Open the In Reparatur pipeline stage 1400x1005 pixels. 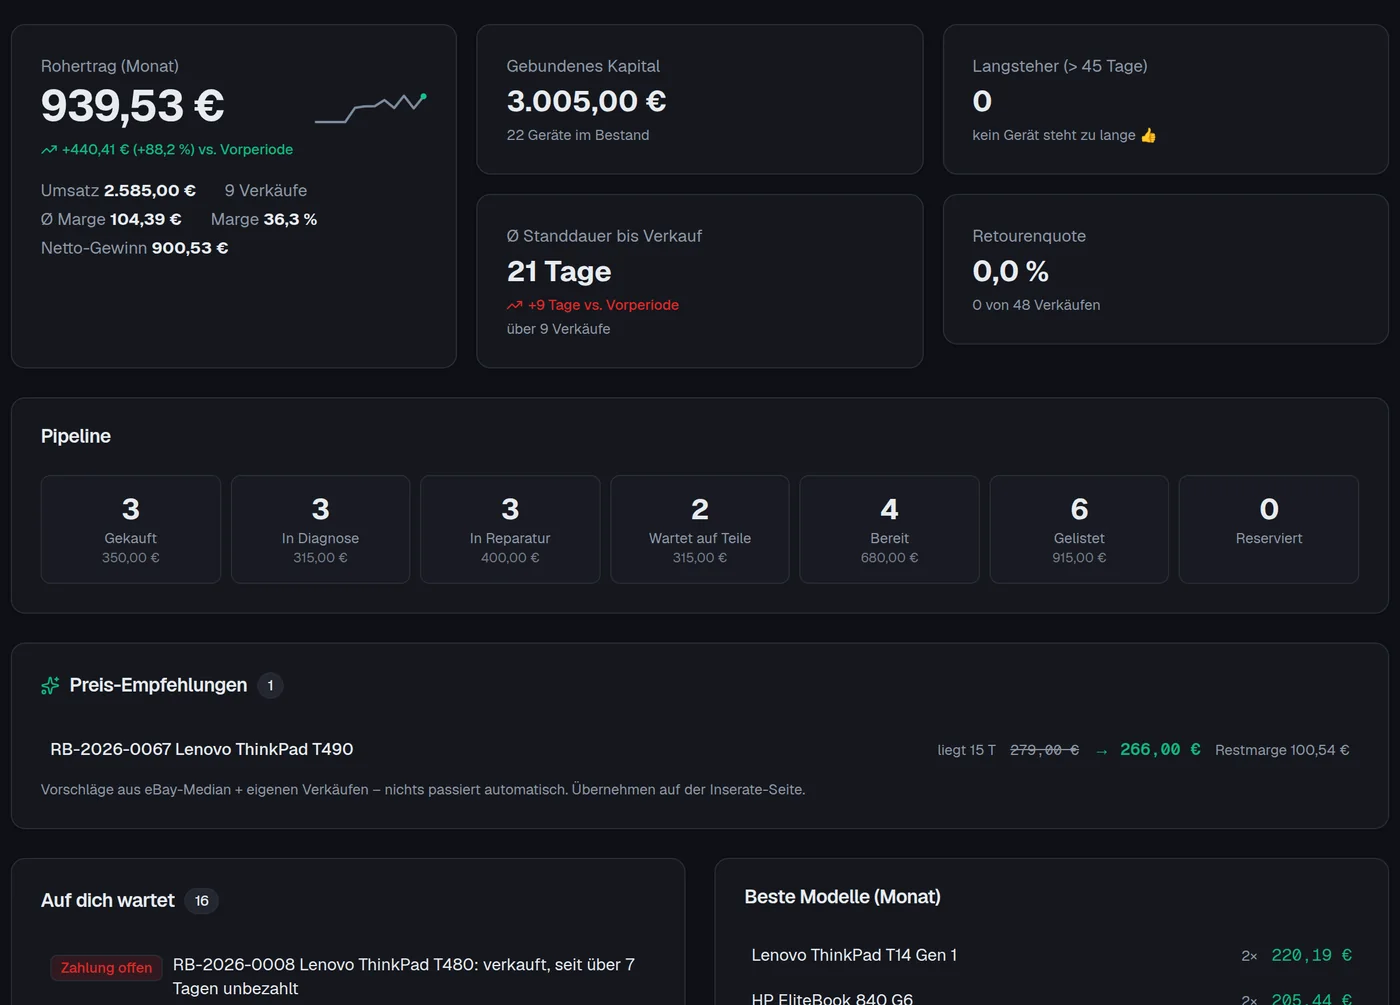(510, 529)
